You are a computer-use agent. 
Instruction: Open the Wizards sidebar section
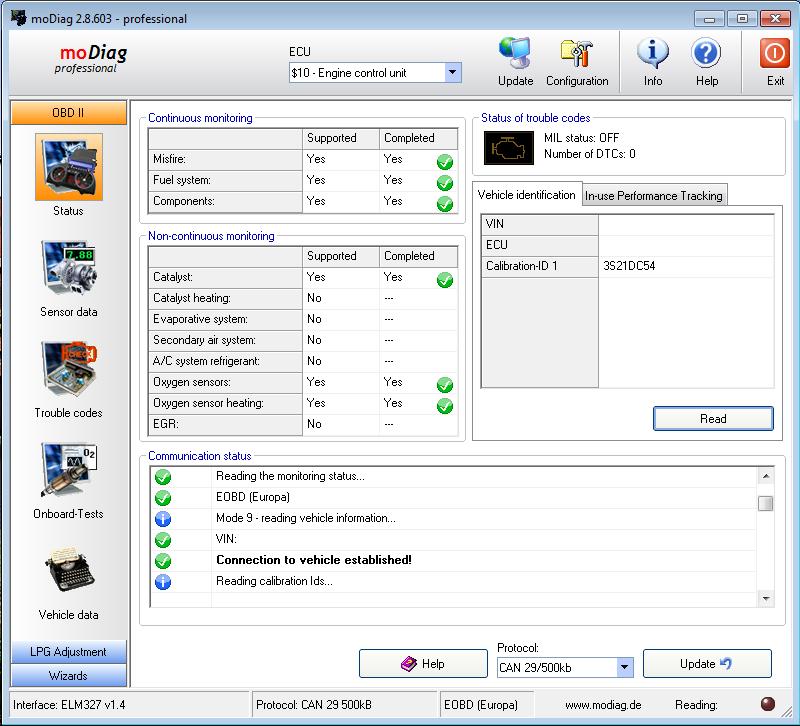click(x=68, y=675)
